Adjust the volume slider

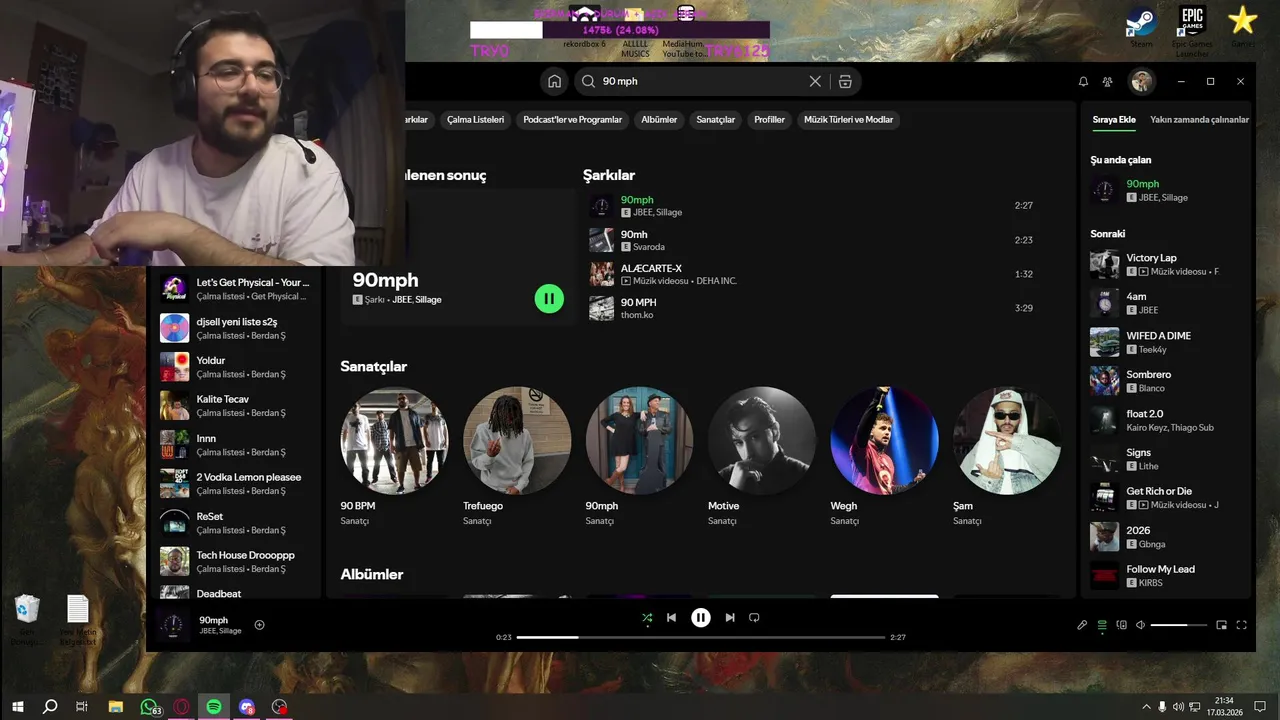1178,625
